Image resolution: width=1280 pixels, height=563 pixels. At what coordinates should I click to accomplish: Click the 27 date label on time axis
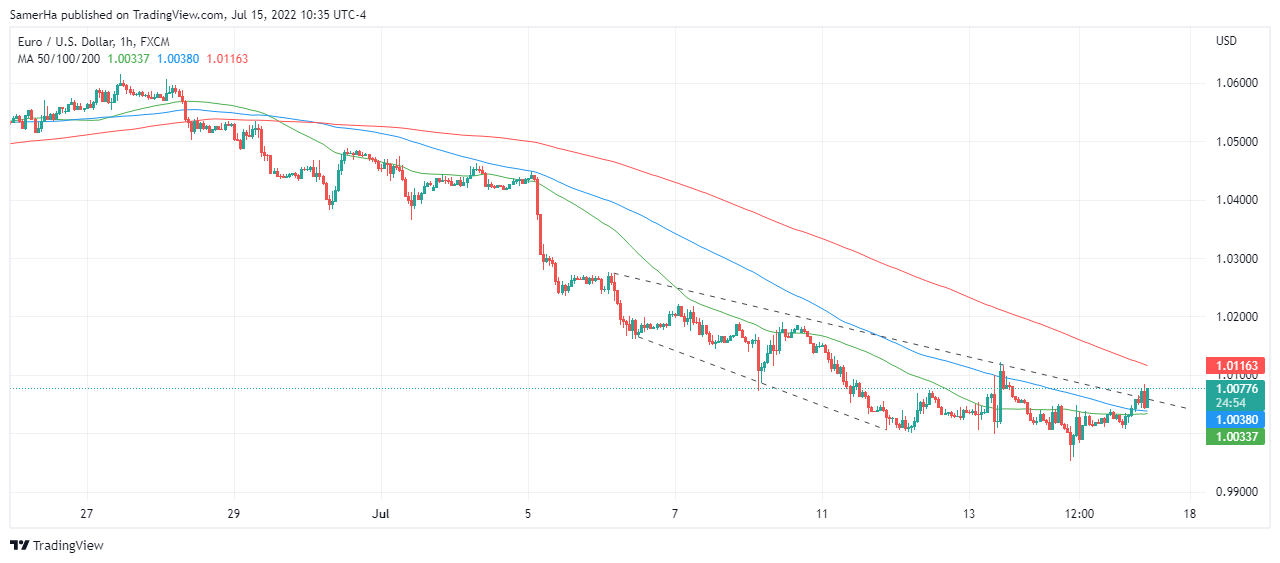[87, 514]
